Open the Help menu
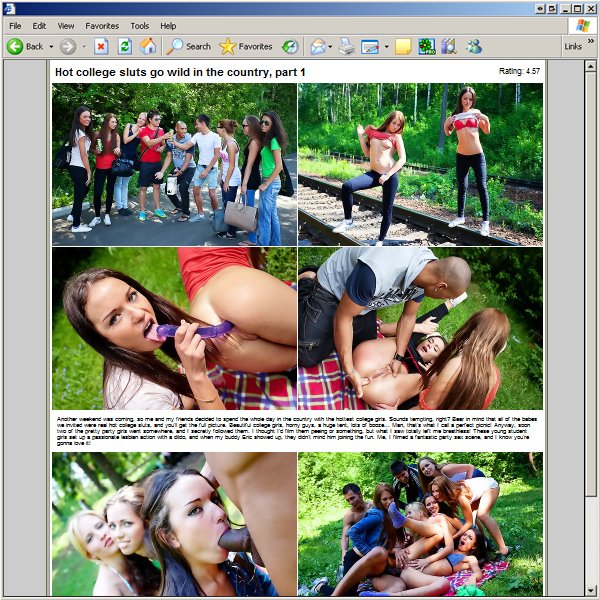Screen dimensions: 600x600 (168, 26)
